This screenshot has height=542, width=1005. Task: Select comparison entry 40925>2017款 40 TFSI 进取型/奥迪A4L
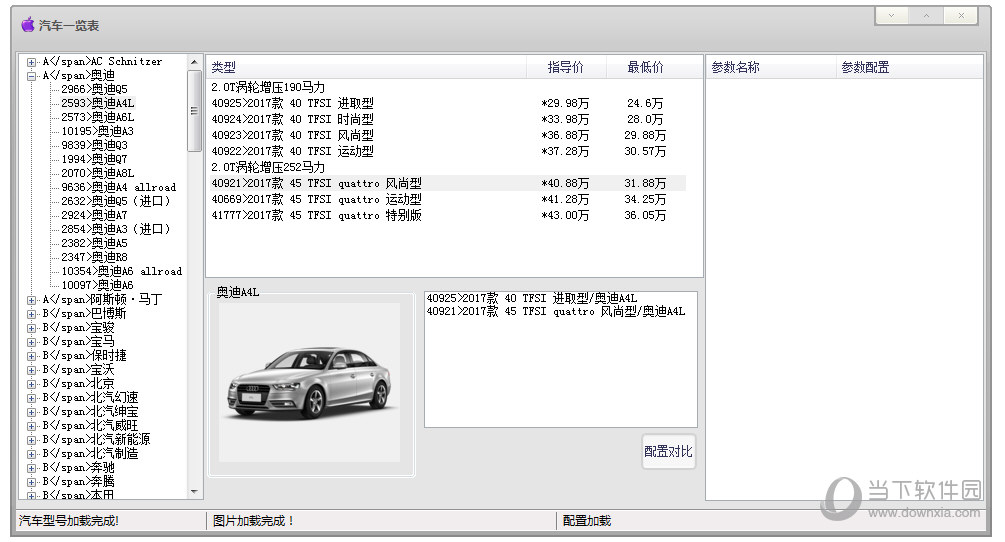pos(531,299)
